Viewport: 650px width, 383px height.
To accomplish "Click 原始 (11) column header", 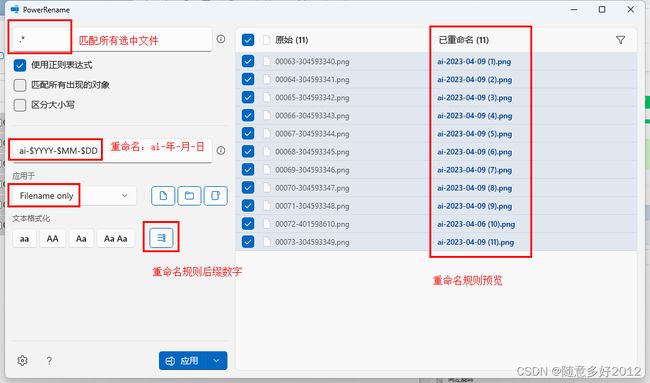I will (x=291, y=40).
